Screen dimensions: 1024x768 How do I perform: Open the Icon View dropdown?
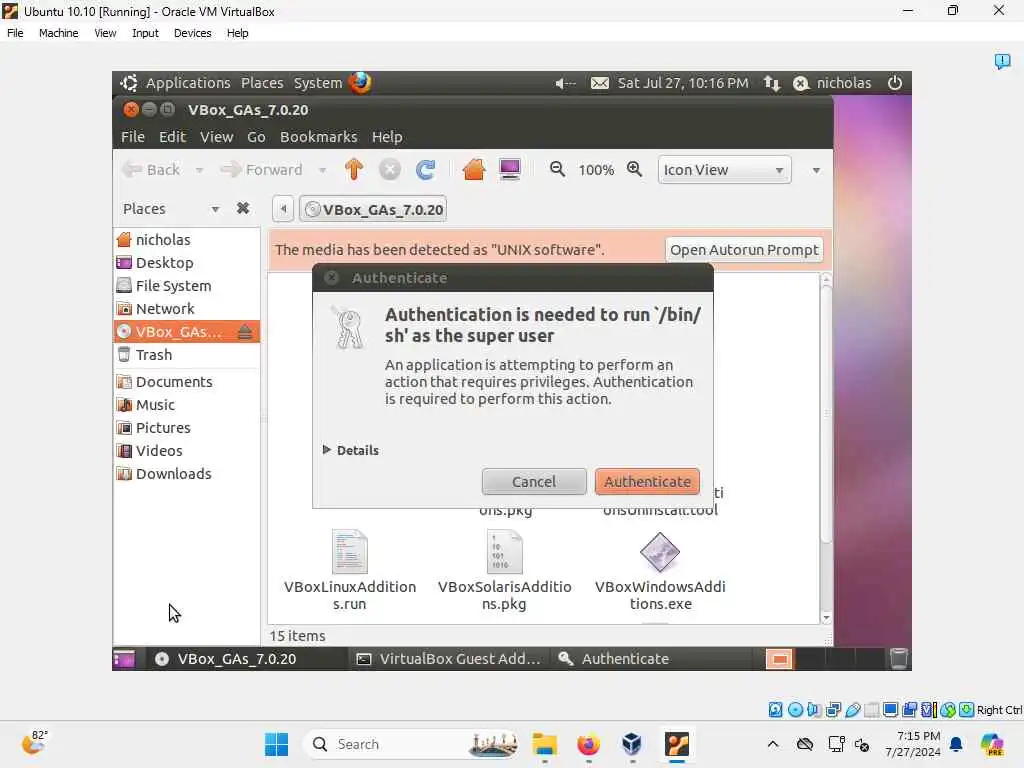pyautogui.click(x=724, y=170)
